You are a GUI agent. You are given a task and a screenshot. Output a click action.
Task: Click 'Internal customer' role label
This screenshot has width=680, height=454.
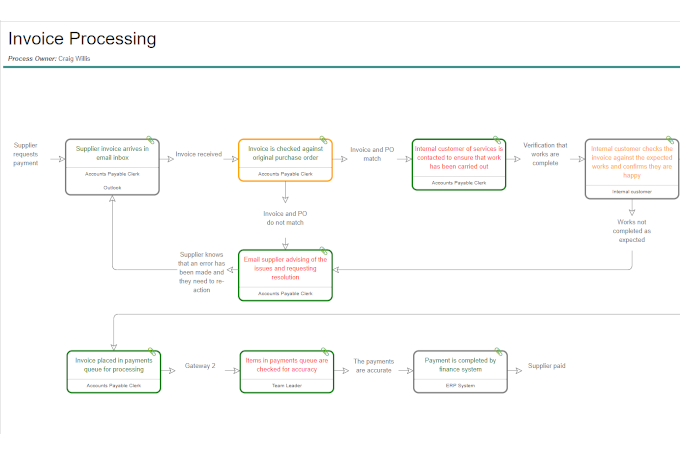point(632,192)
